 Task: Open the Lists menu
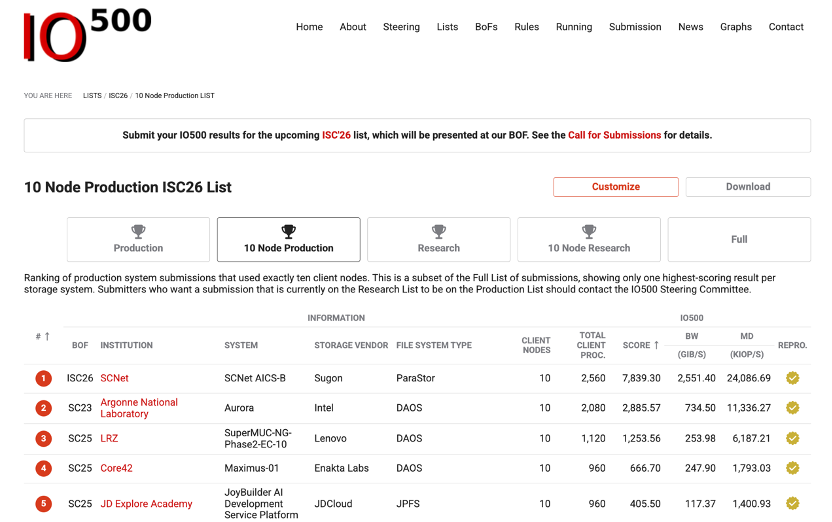[x=447, y=27]
